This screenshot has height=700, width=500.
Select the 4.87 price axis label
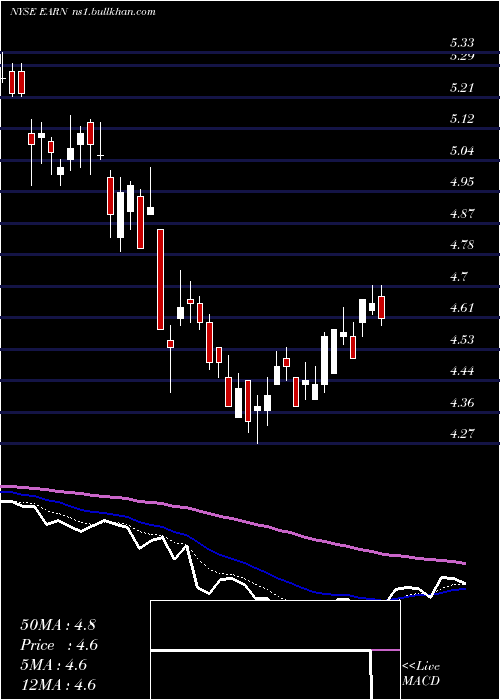462,213
